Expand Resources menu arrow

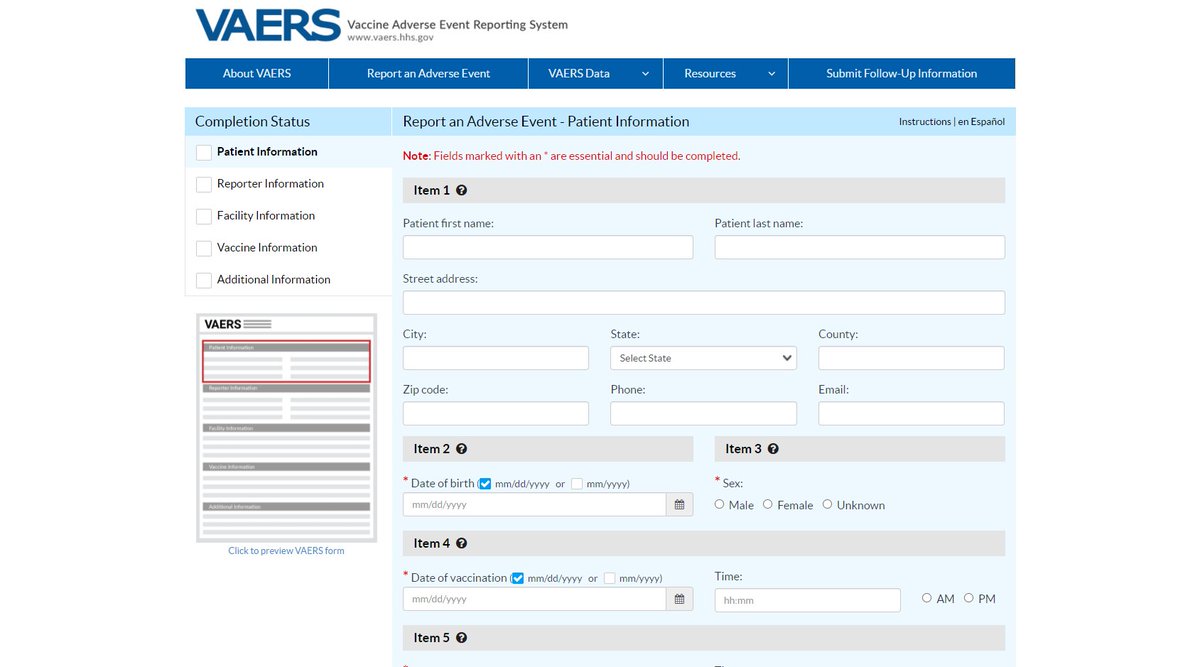771,73
